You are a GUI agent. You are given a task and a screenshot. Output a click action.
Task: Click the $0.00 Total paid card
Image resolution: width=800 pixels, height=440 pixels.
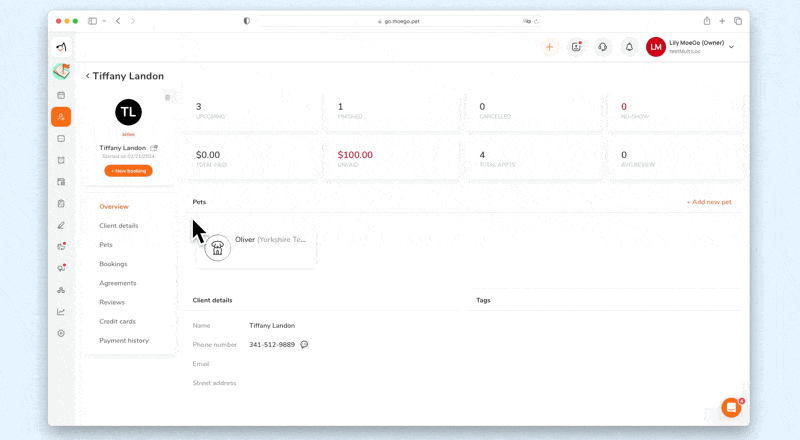(x=252, y=160)
